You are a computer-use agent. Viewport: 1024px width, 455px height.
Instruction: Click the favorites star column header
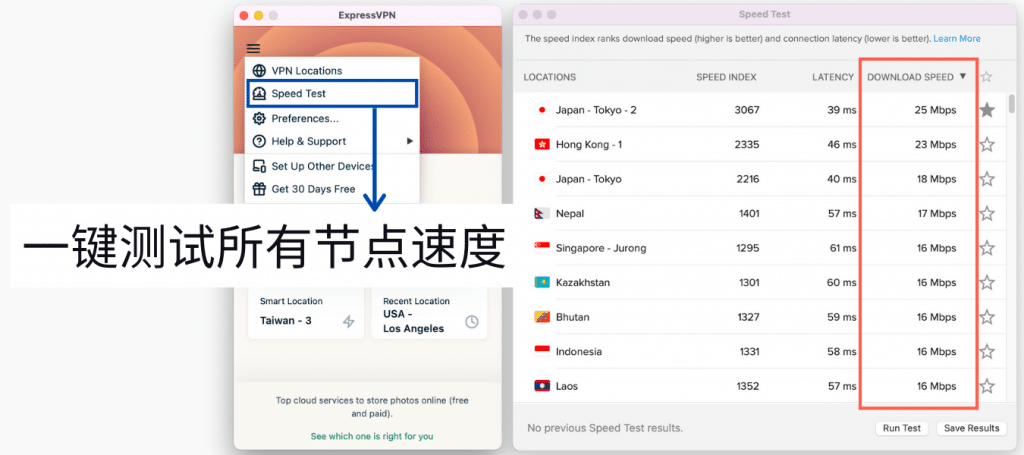click(986, 77)
